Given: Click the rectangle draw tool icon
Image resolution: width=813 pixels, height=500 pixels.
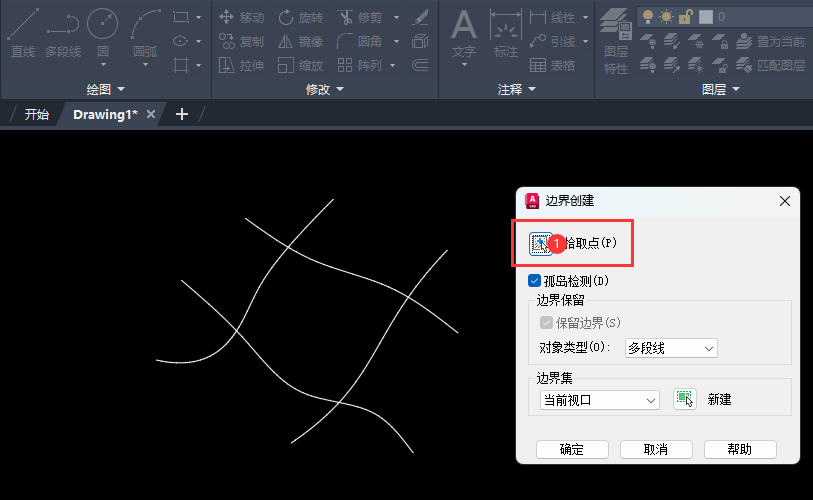Looking at the screenshot, I should pos(180,17).
